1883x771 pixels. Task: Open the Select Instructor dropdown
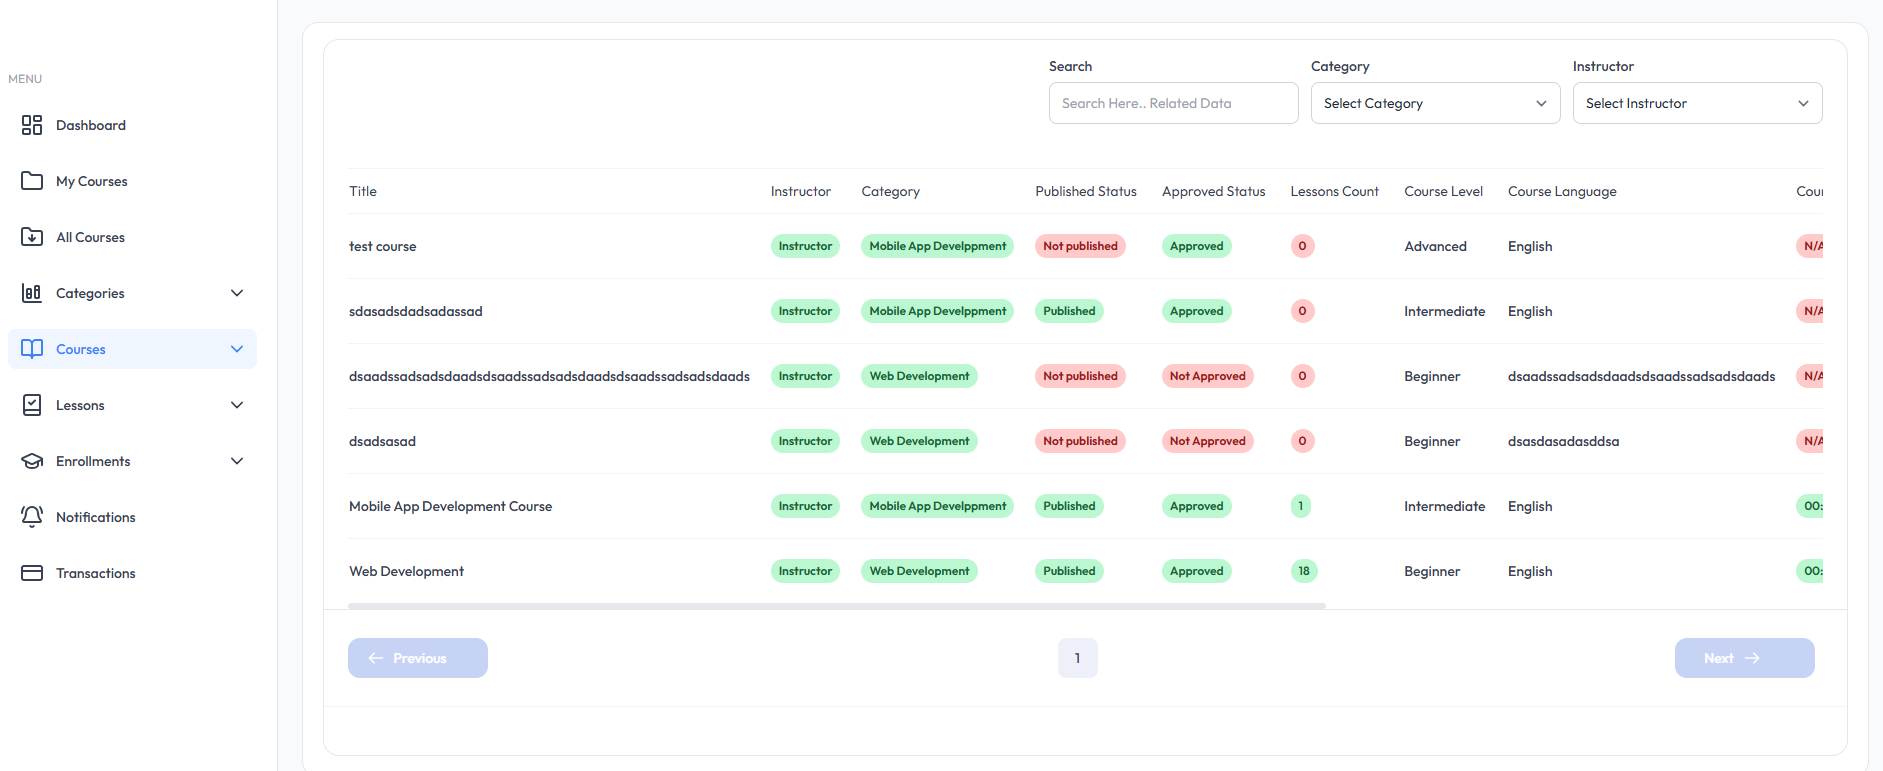(x=1697, y=103)
